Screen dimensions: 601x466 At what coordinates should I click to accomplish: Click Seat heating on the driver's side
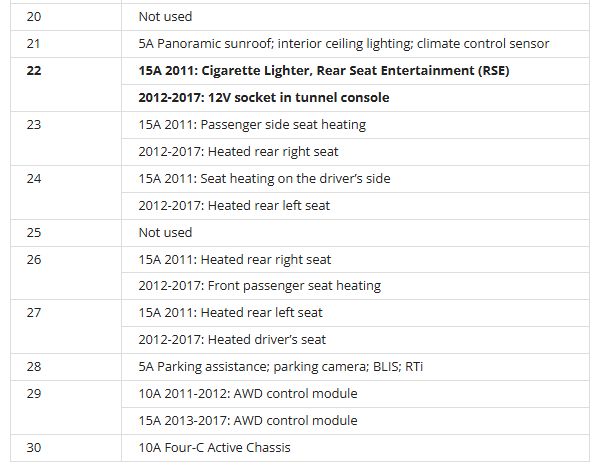tap(264, 179)
